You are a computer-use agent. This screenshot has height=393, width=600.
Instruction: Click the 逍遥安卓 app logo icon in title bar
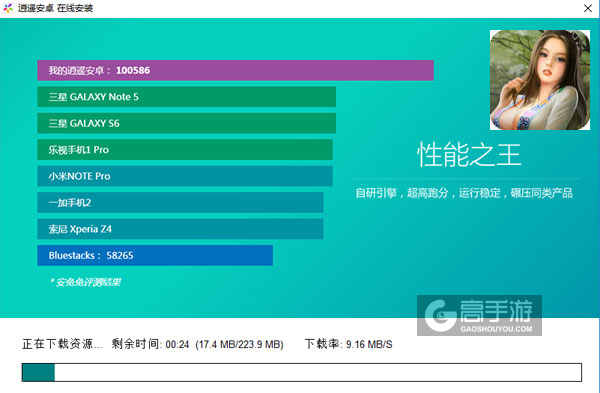(8, 8)
